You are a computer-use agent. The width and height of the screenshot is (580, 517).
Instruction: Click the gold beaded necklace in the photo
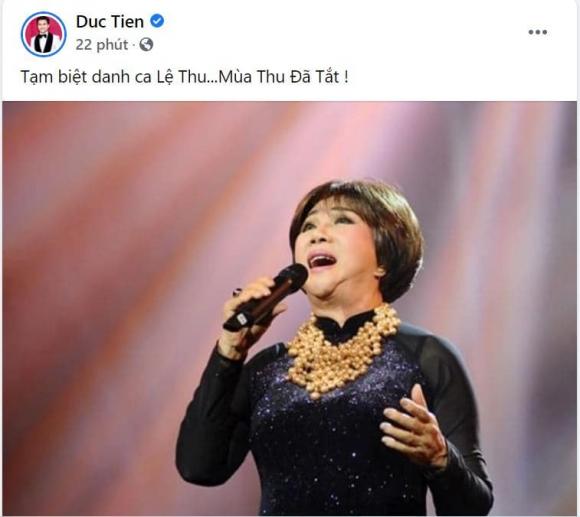click(x=342, y=351)
